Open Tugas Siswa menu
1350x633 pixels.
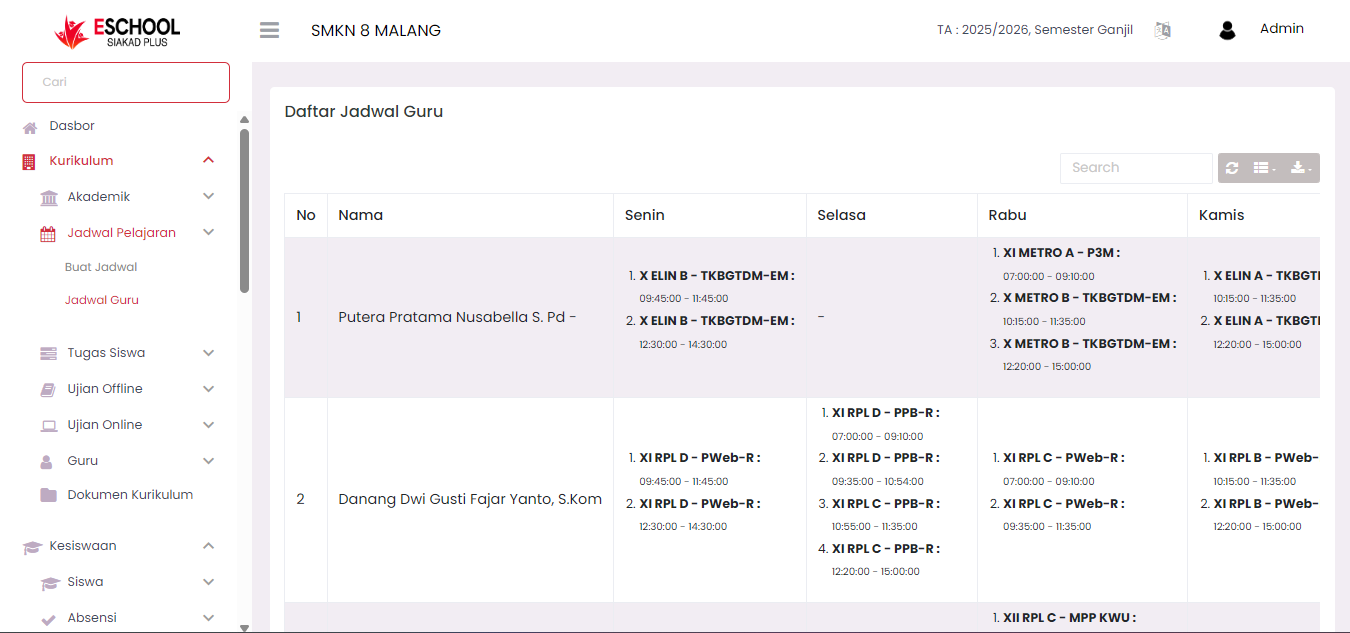point(106,353)
